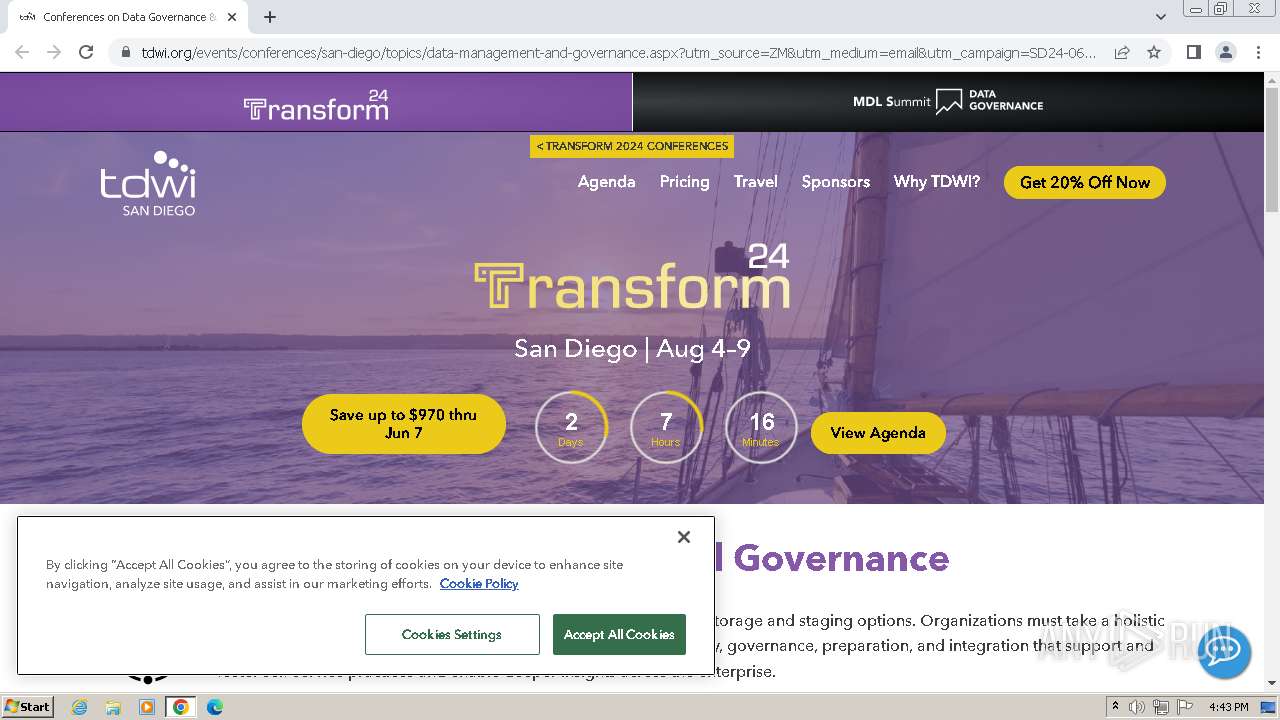Select the Transform 24 banner tab
The height and width of the screenshot is (720, 1280).
[316, 103]
